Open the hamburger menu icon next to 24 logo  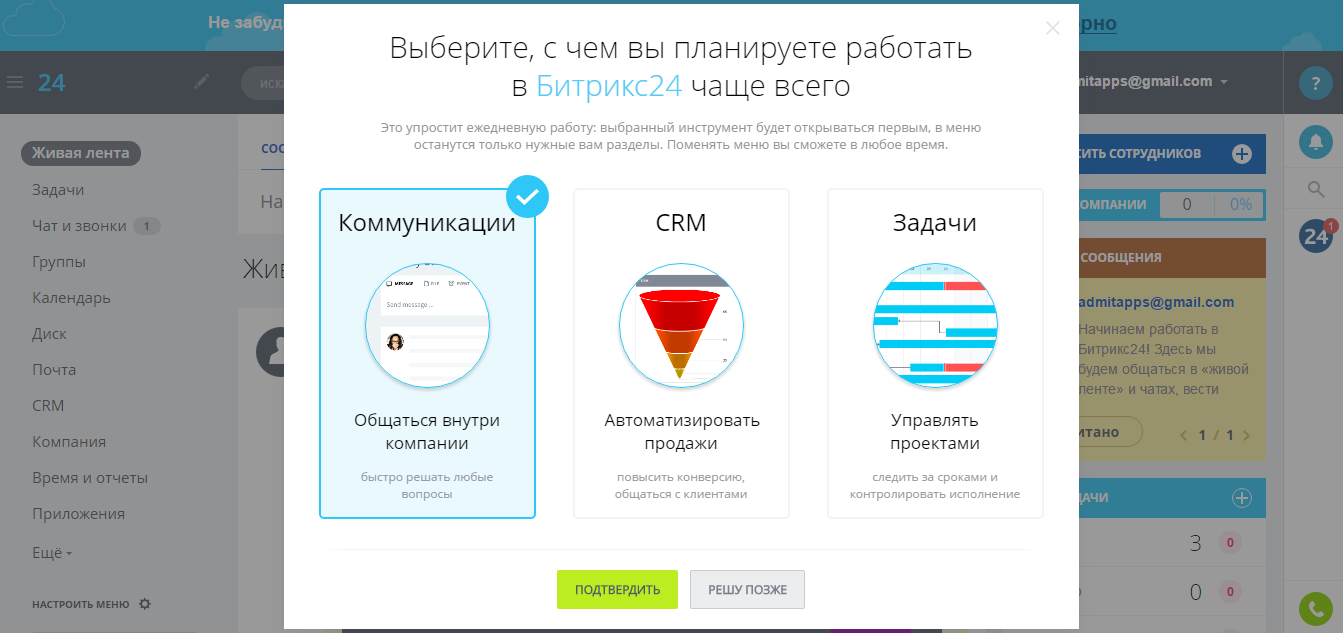pos(15,82)
